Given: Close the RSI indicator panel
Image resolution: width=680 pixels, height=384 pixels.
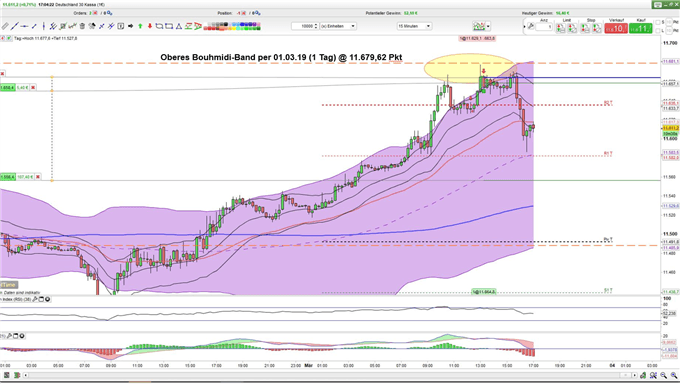Looking at the screenshot, I should (x=47, y=299).
